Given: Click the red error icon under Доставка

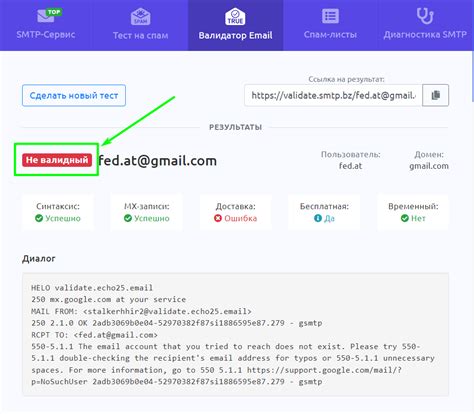Looking at the screenshot, I should 218,218.
